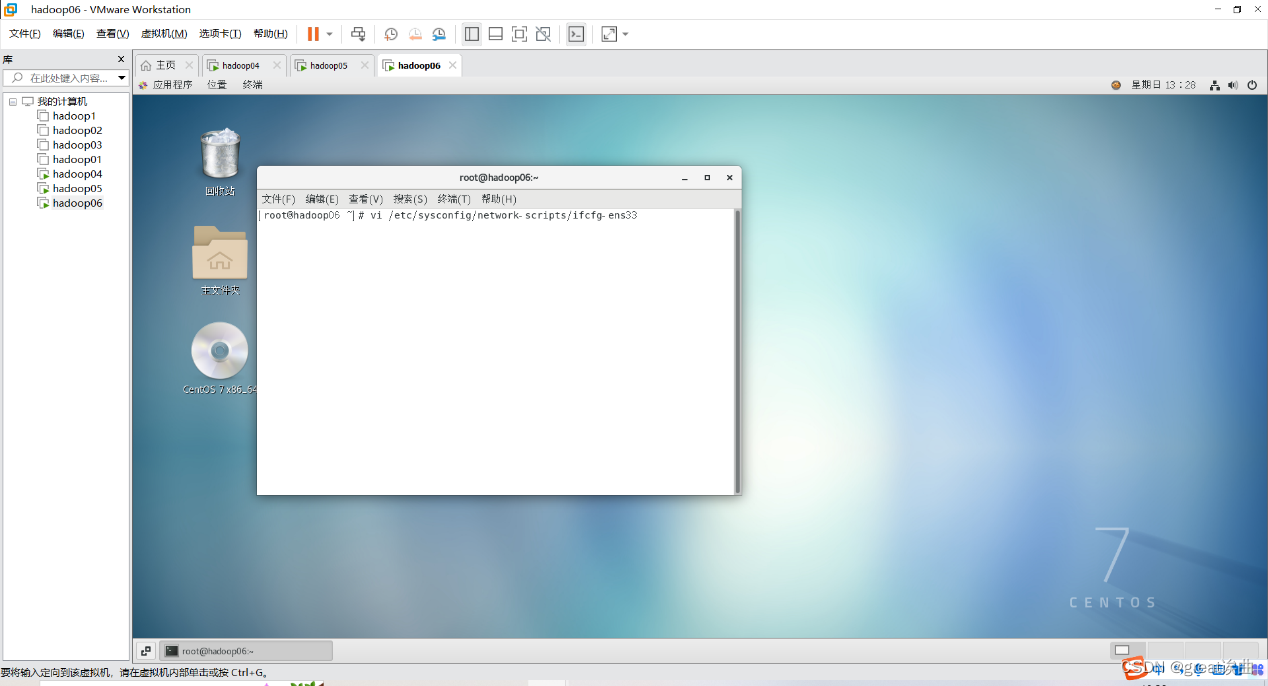Open the CentOS 位置 menu

coord(217,85)
